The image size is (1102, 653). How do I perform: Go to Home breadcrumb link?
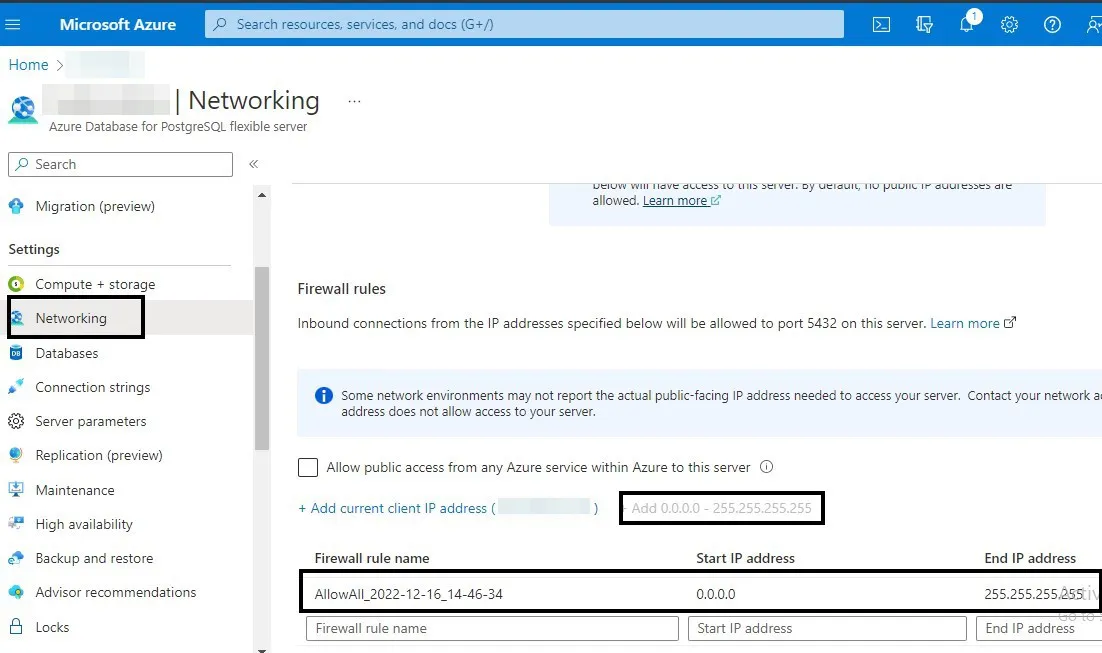tap(28, 65)
